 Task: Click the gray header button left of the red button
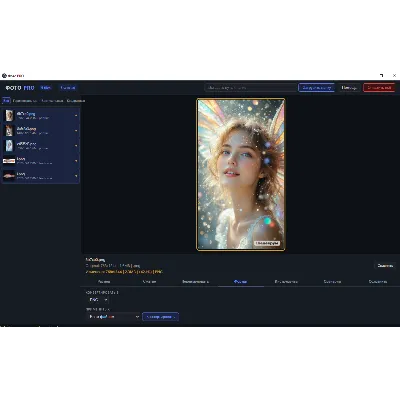pyautogui.click(x=349, y=88)
